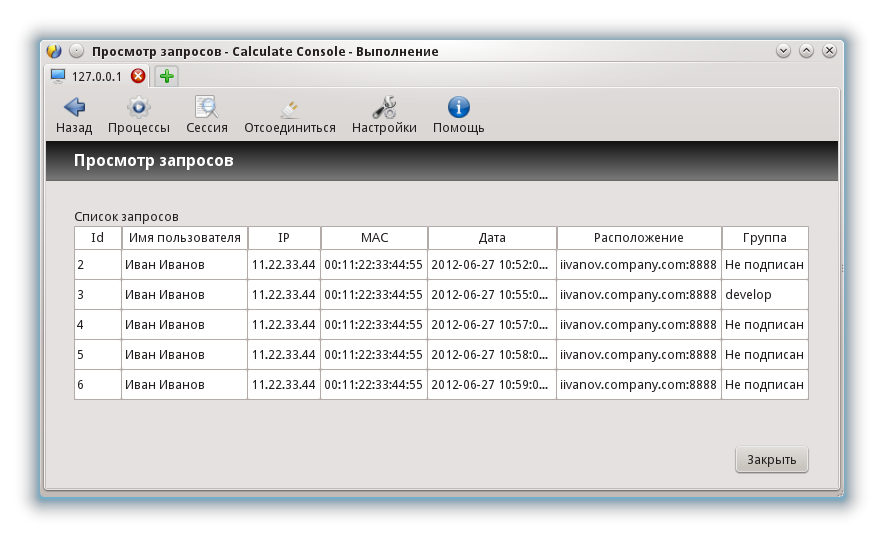Image resolution: width=884 pixels, height=537 pixels.
Task: Close the 127.0.0.1 tab with red X
Action: pyautogui.click(x=138, y=76)
